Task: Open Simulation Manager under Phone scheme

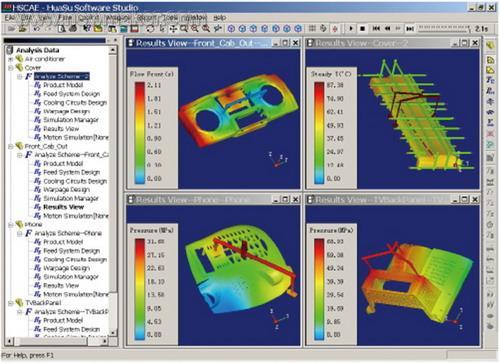Action: 71,277
